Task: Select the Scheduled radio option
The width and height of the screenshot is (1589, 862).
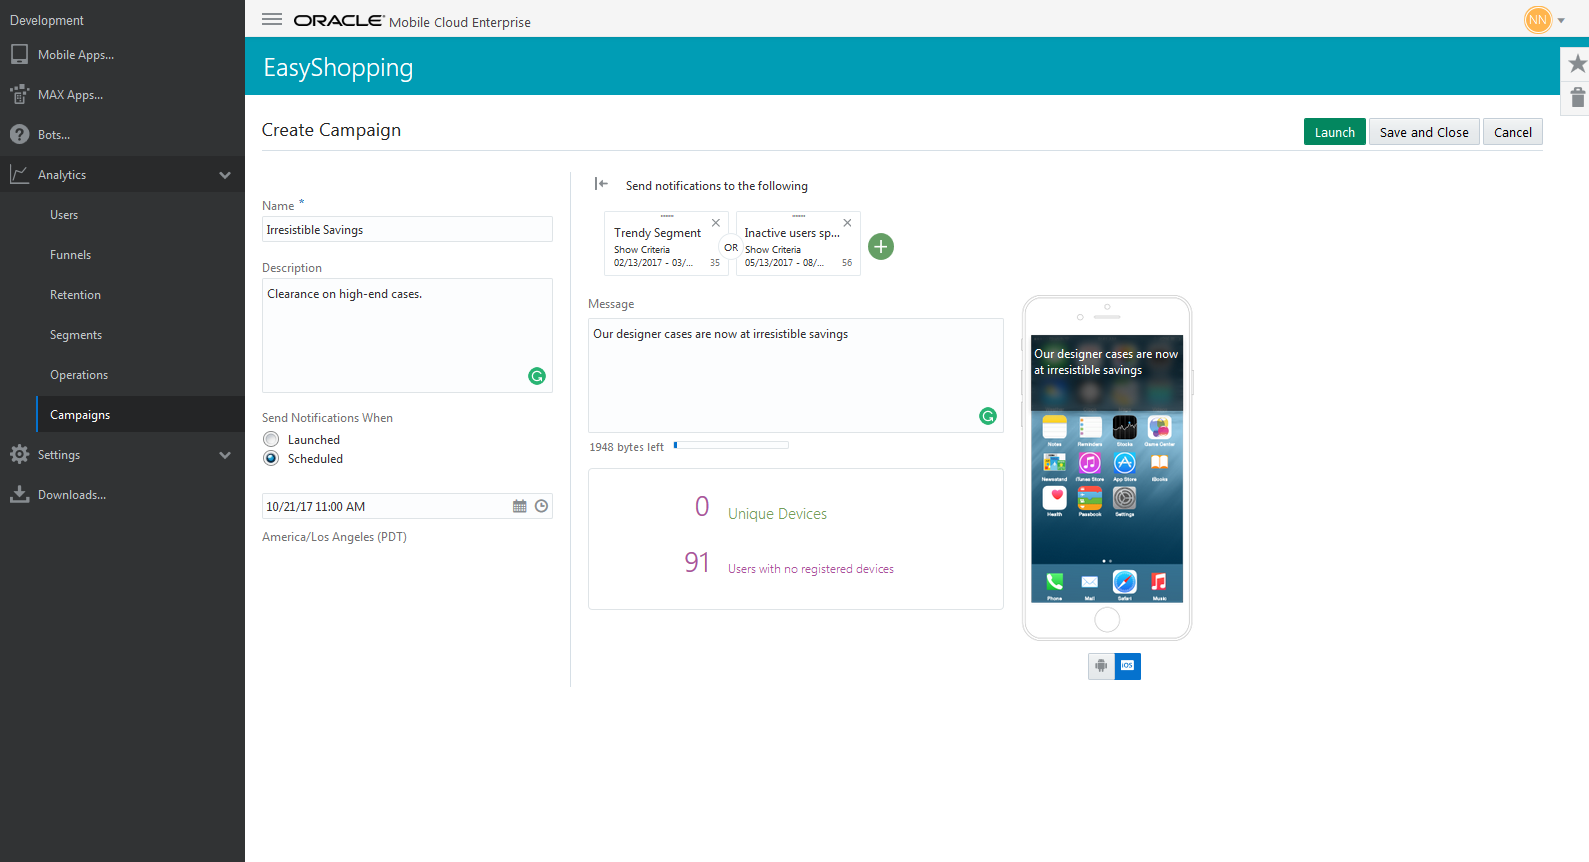Action: [271, 458]
